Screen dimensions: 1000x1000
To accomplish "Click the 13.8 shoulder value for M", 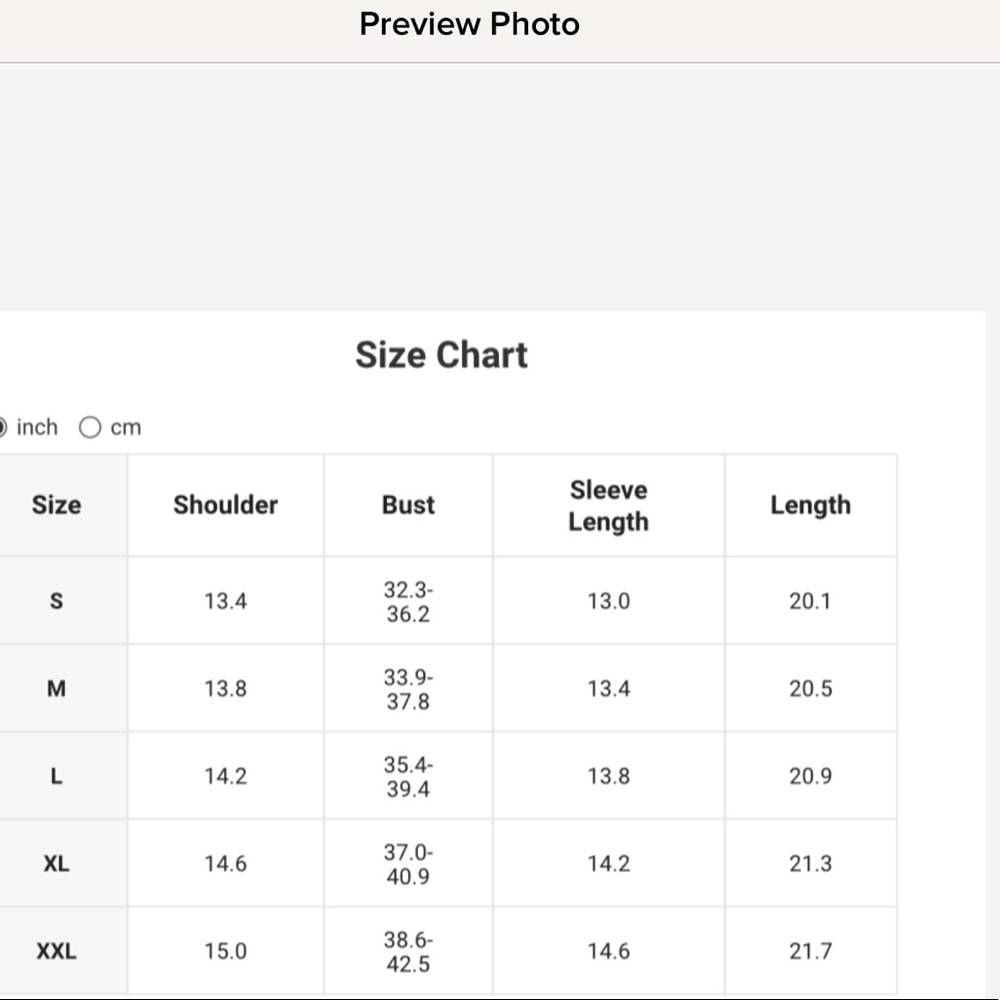I will coord(225,689).
